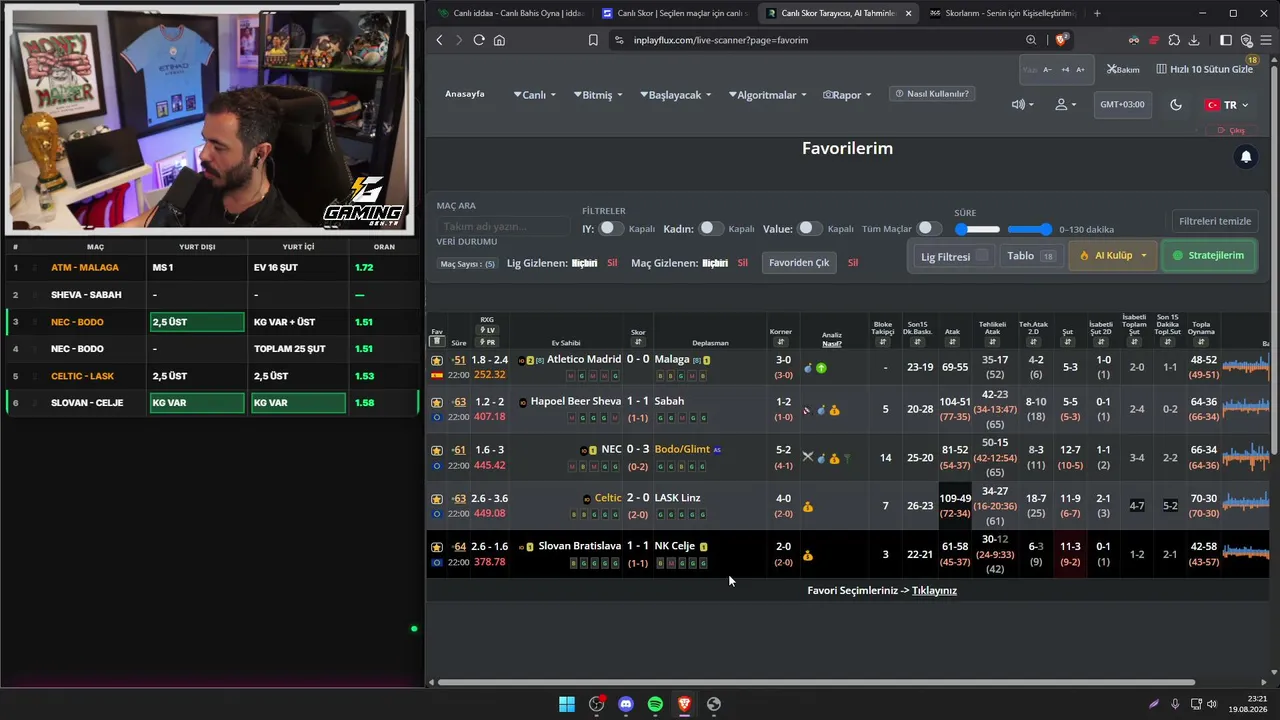Open Brave browser taskbar icon
1280x720 pixels.
point(684,704)
